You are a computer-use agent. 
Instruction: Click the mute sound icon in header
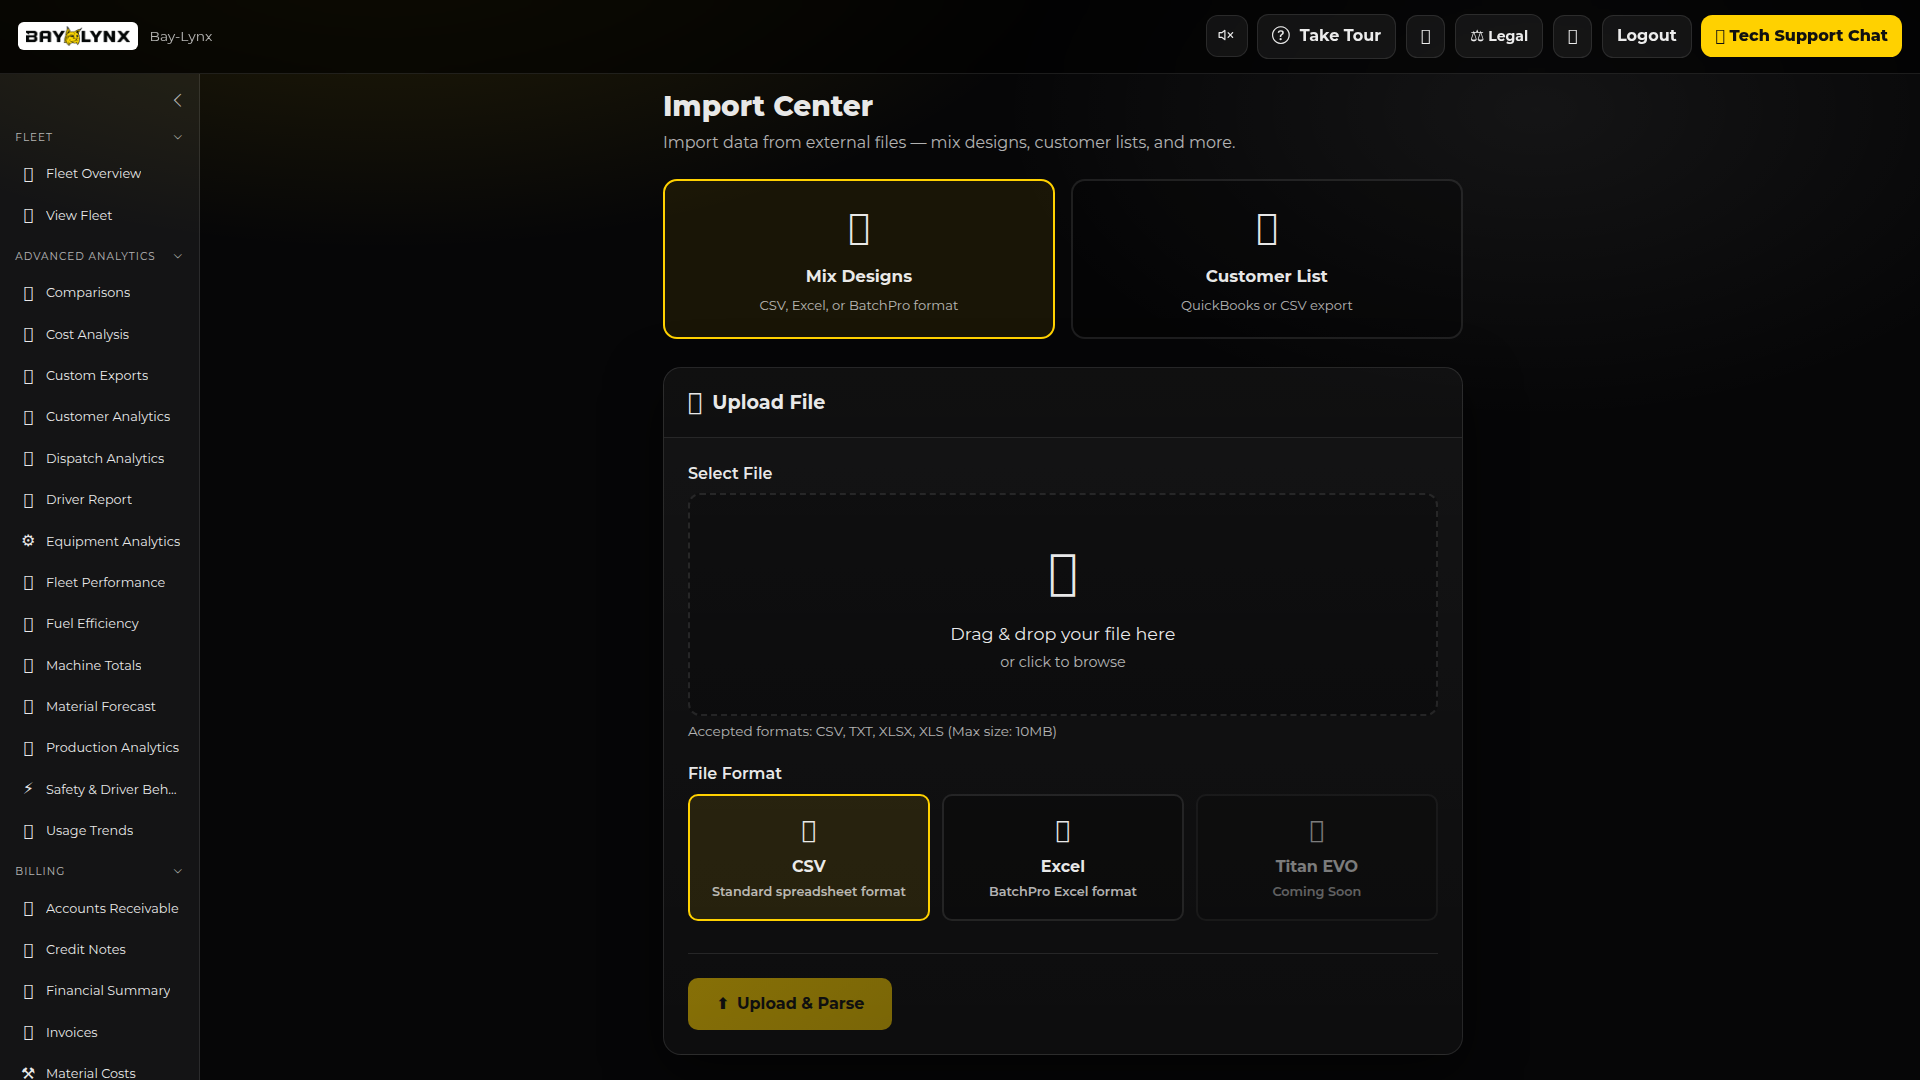(1226, 36)
